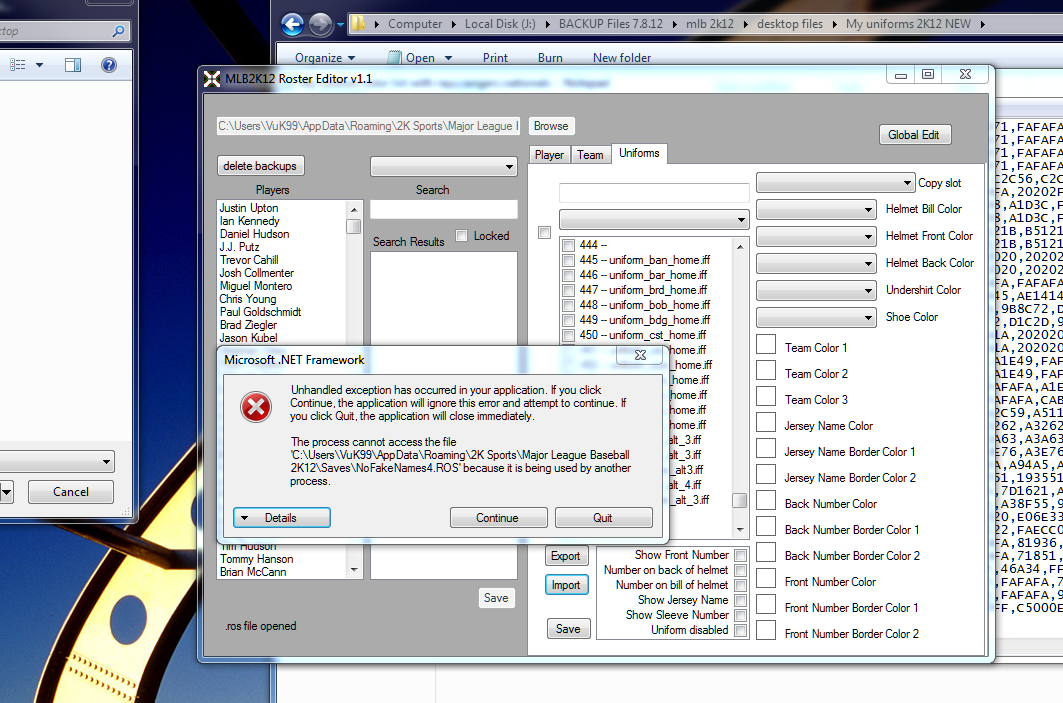1063x703 pixels.
Task: Select the Uniforms tab
Action: (x=639, y=153)
